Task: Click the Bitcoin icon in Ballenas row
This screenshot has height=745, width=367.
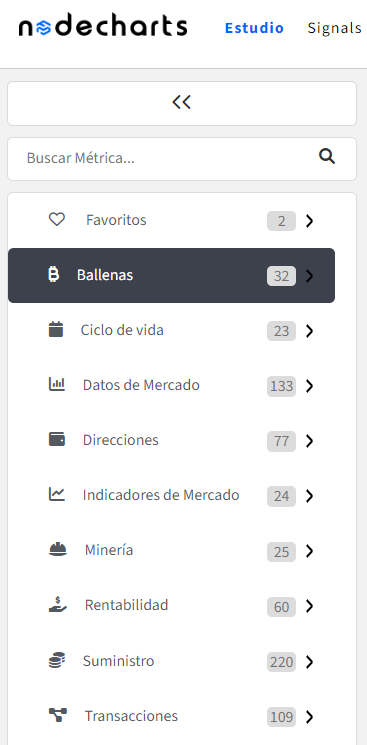Action: (54, 275)
